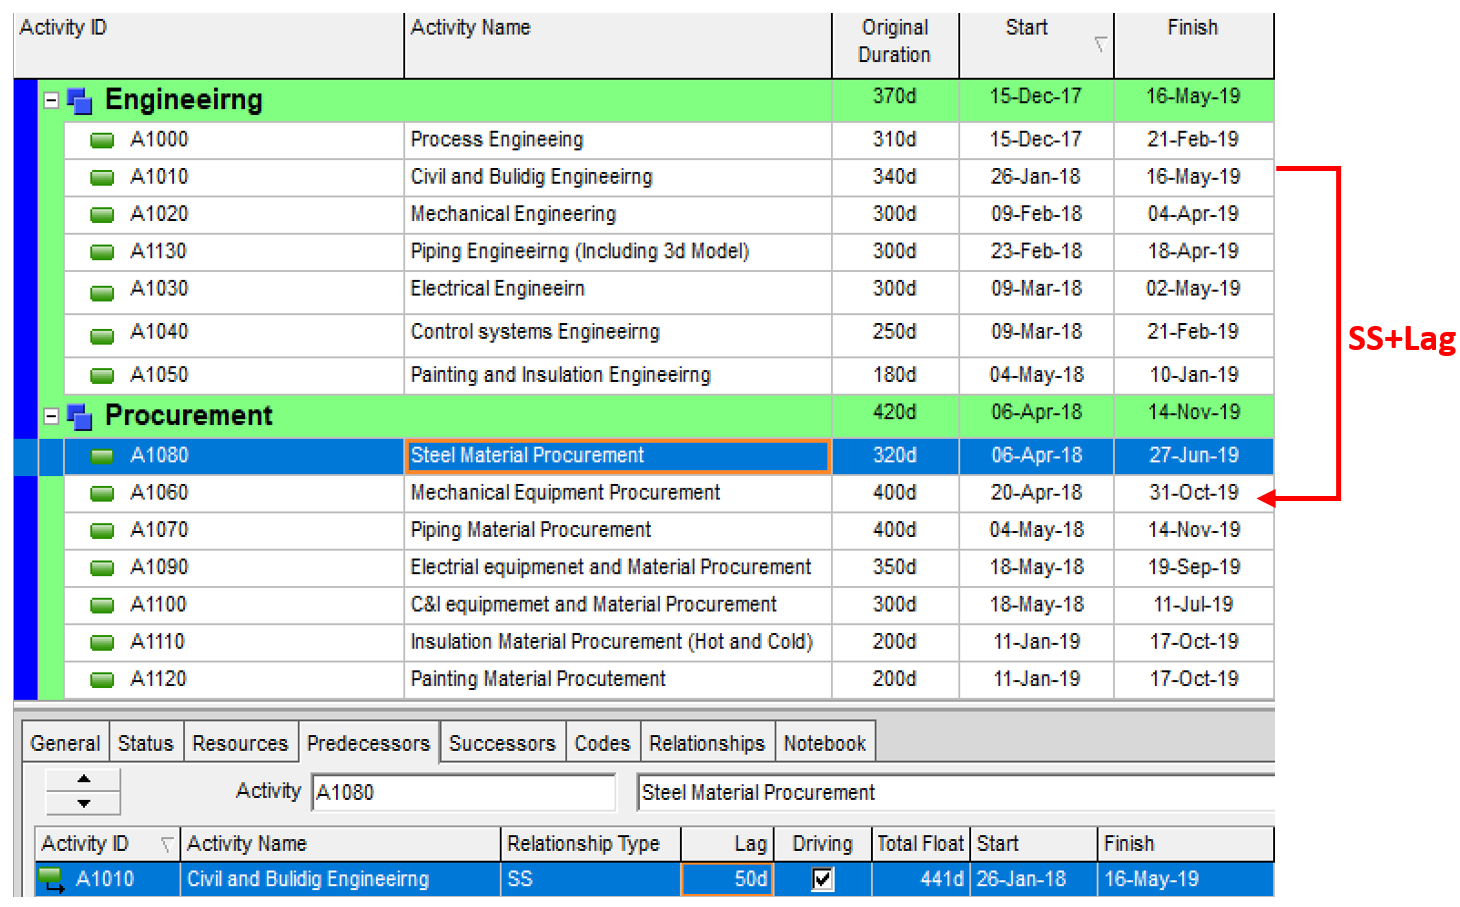
Task: Open the Relationships tab
Action: [x=707, y=741]
